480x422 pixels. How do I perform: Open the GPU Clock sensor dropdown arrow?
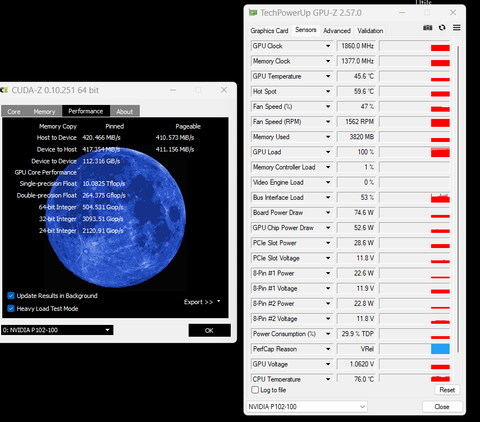point(328,46)
